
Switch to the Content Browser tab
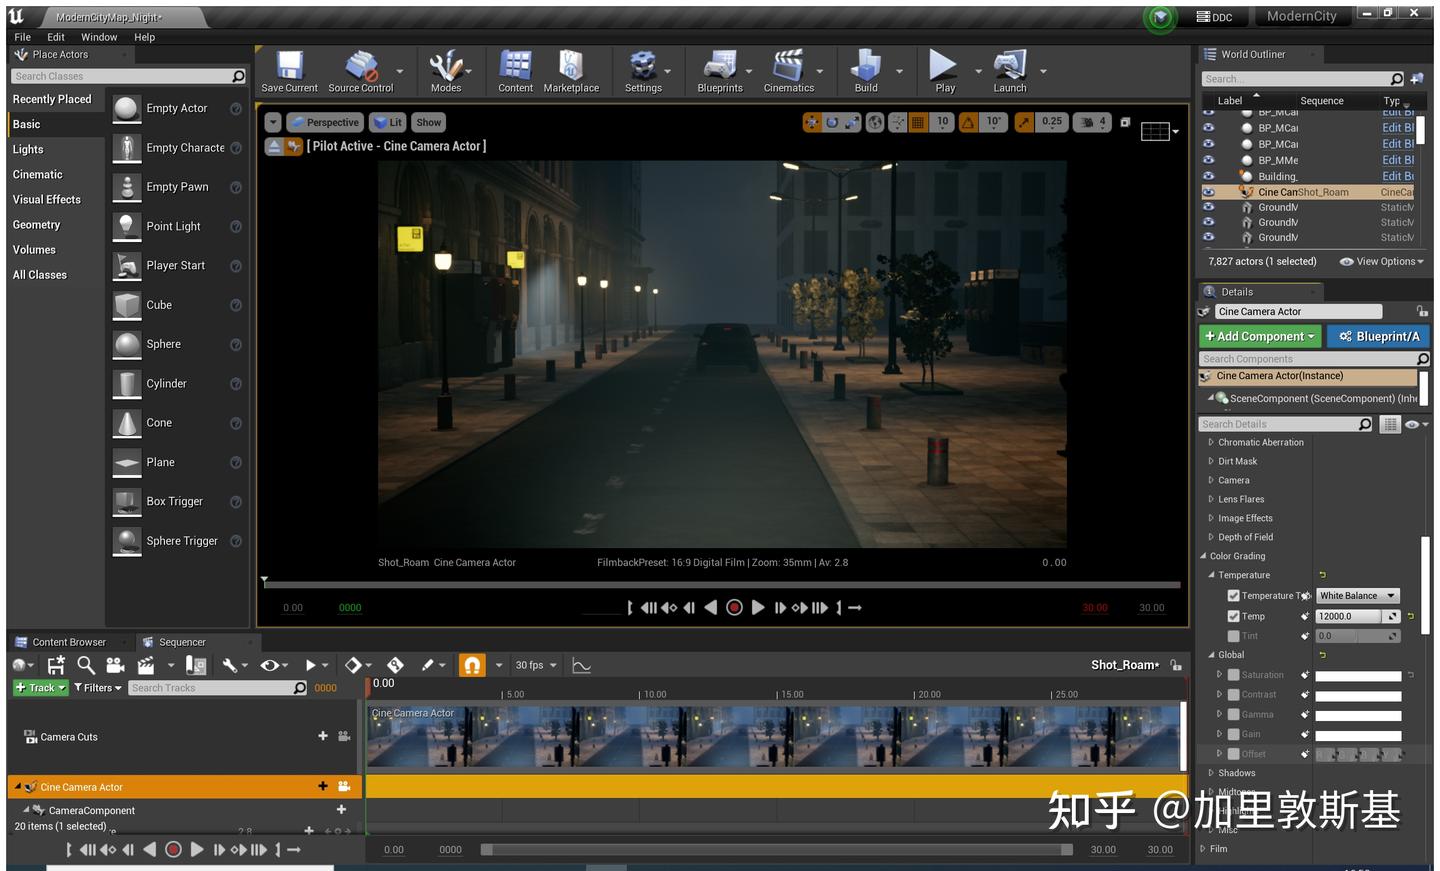[68, 641]
